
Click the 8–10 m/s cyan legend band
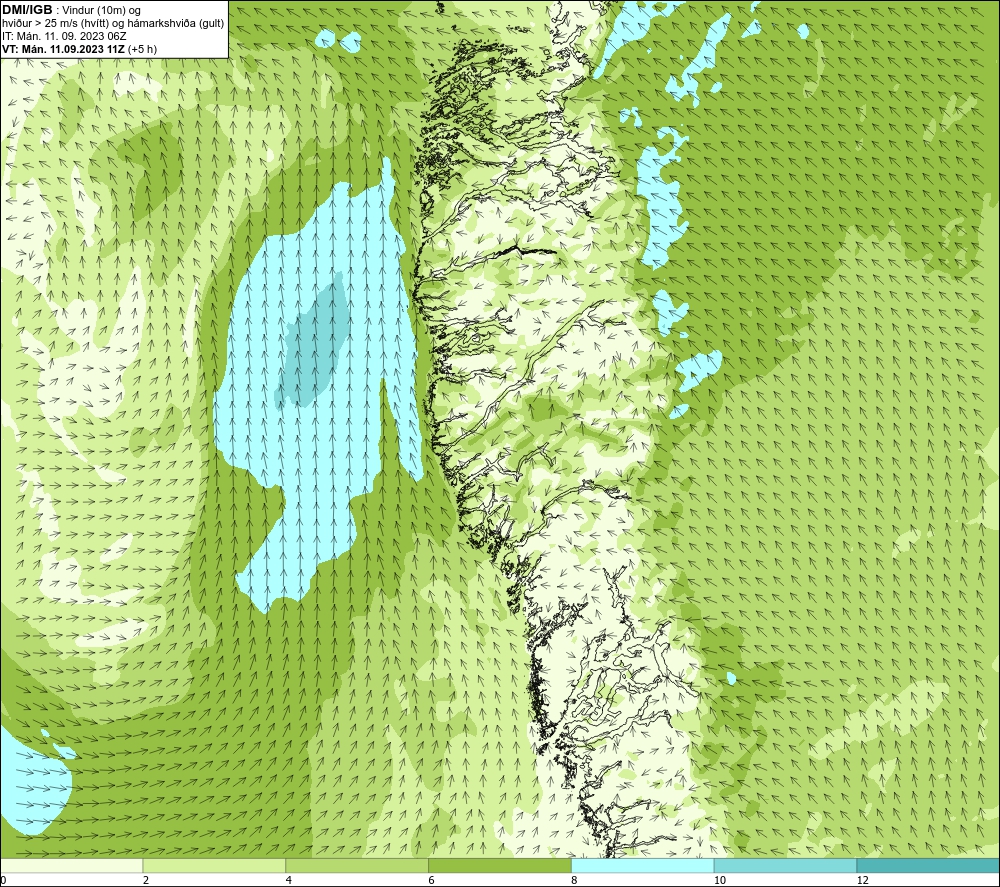(643, 866)
